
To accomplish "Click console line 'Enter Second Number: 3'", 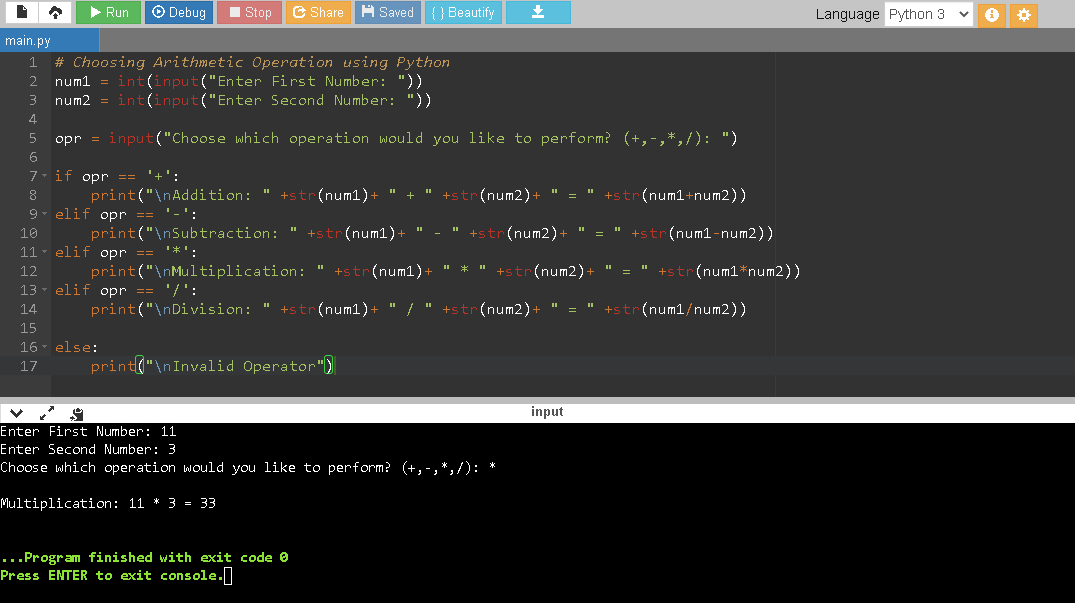I will click(x=88, y=450).
